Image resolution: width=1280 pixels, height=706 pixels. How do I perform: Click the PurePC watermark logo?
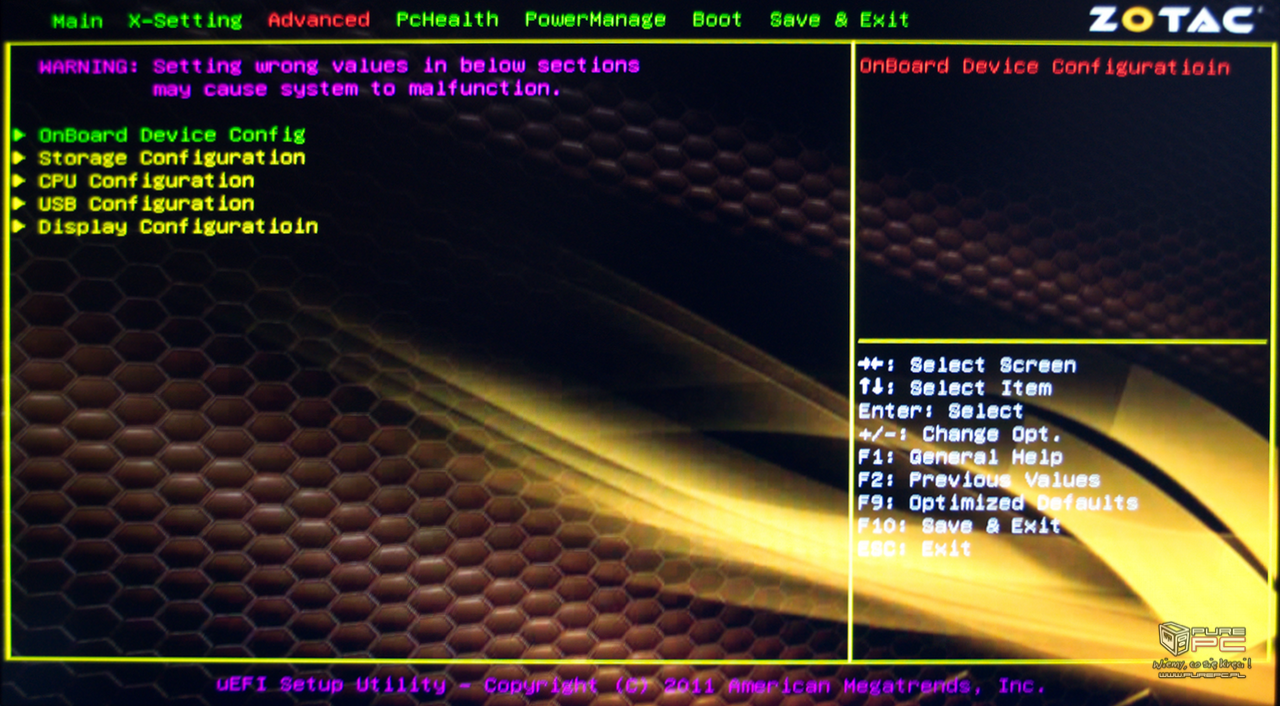[1203, 650]
